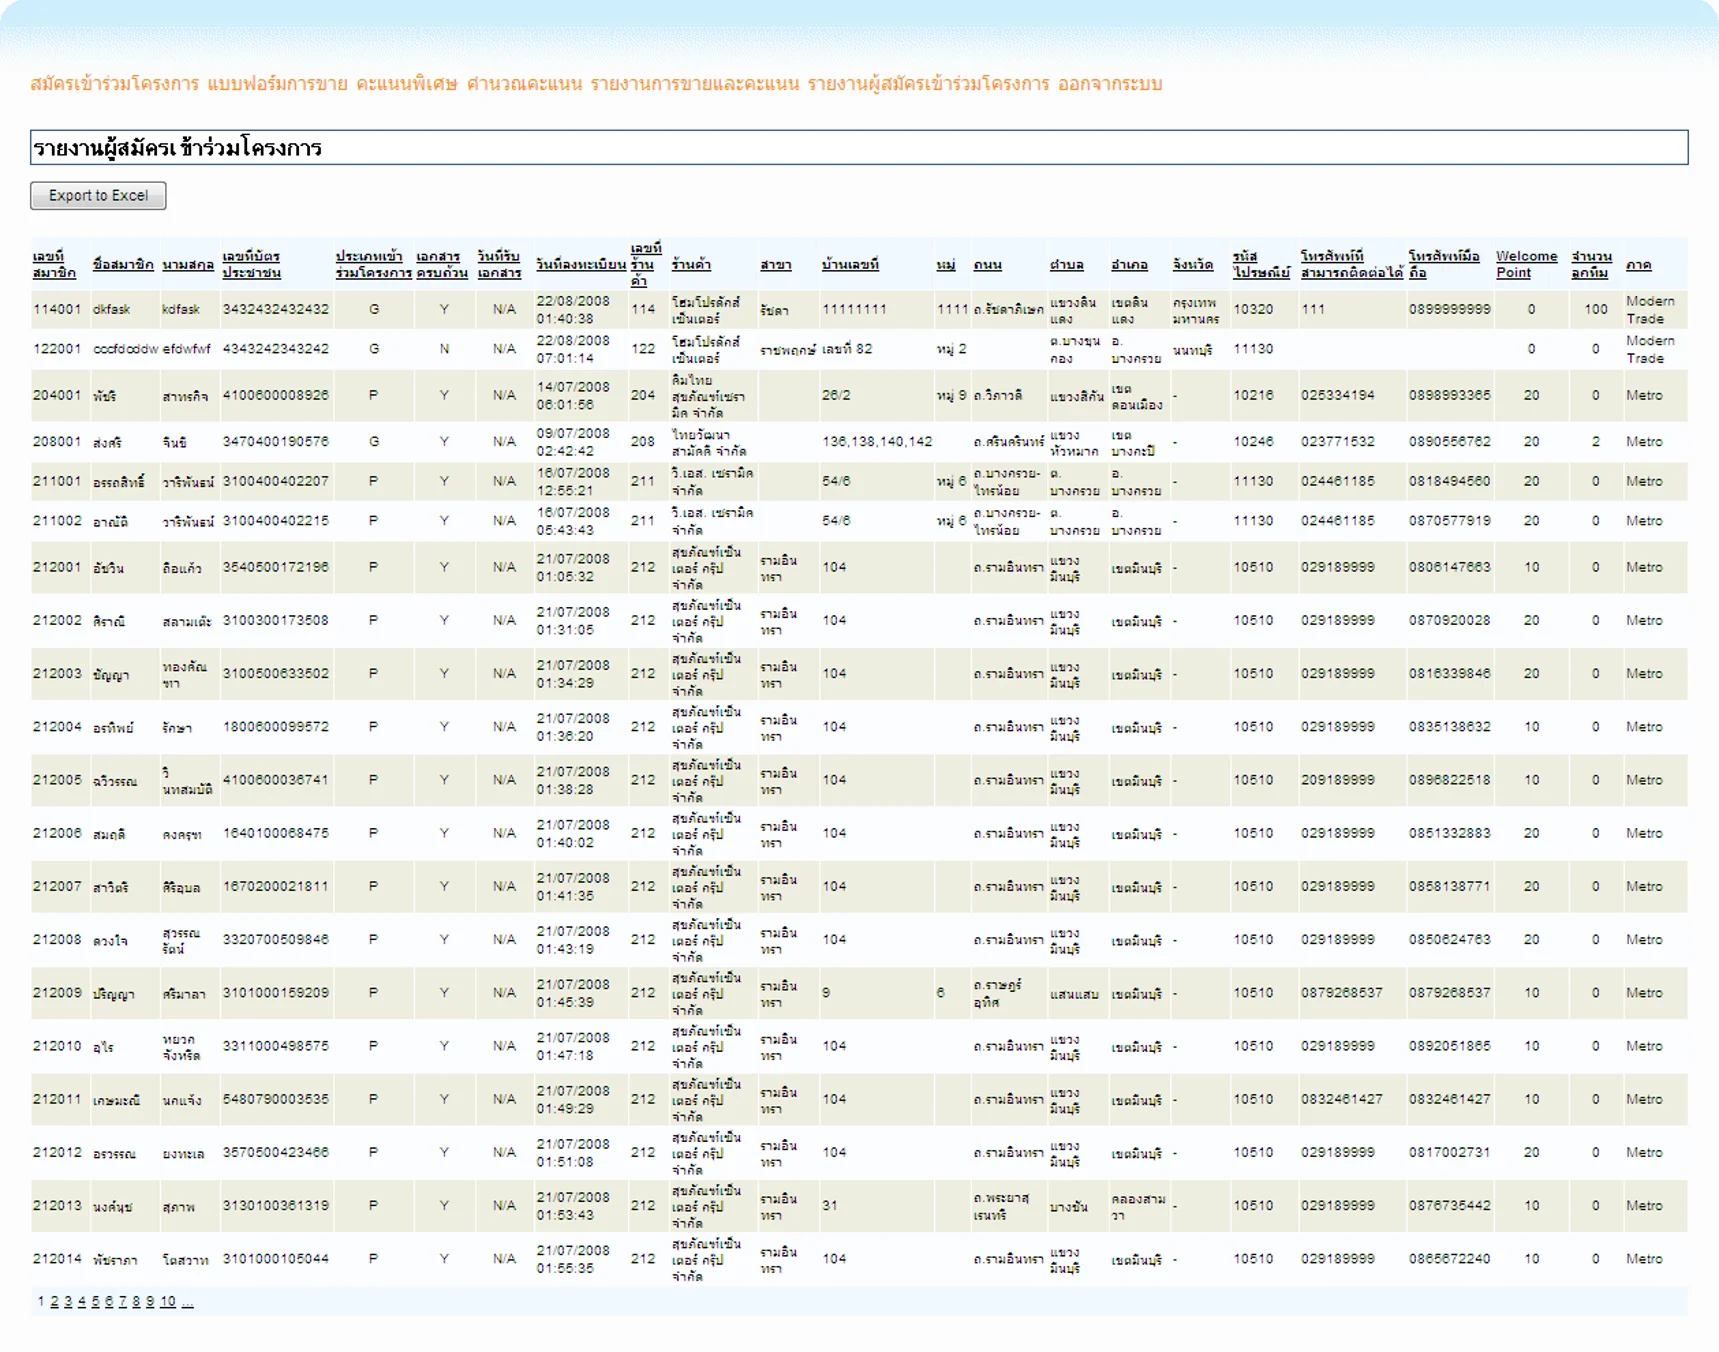Sort by Welcome Point column header

point(1526,265)
